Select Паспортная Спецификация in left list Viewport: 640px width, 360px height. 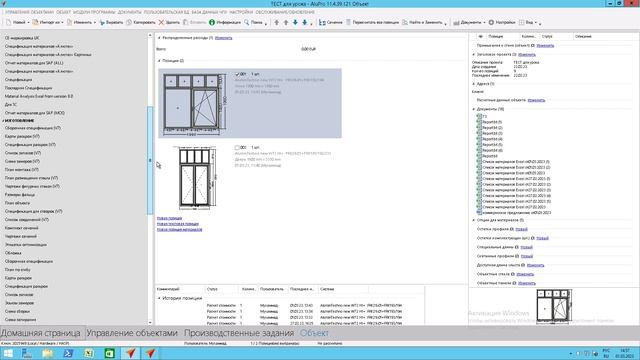[x=28, y=88]
